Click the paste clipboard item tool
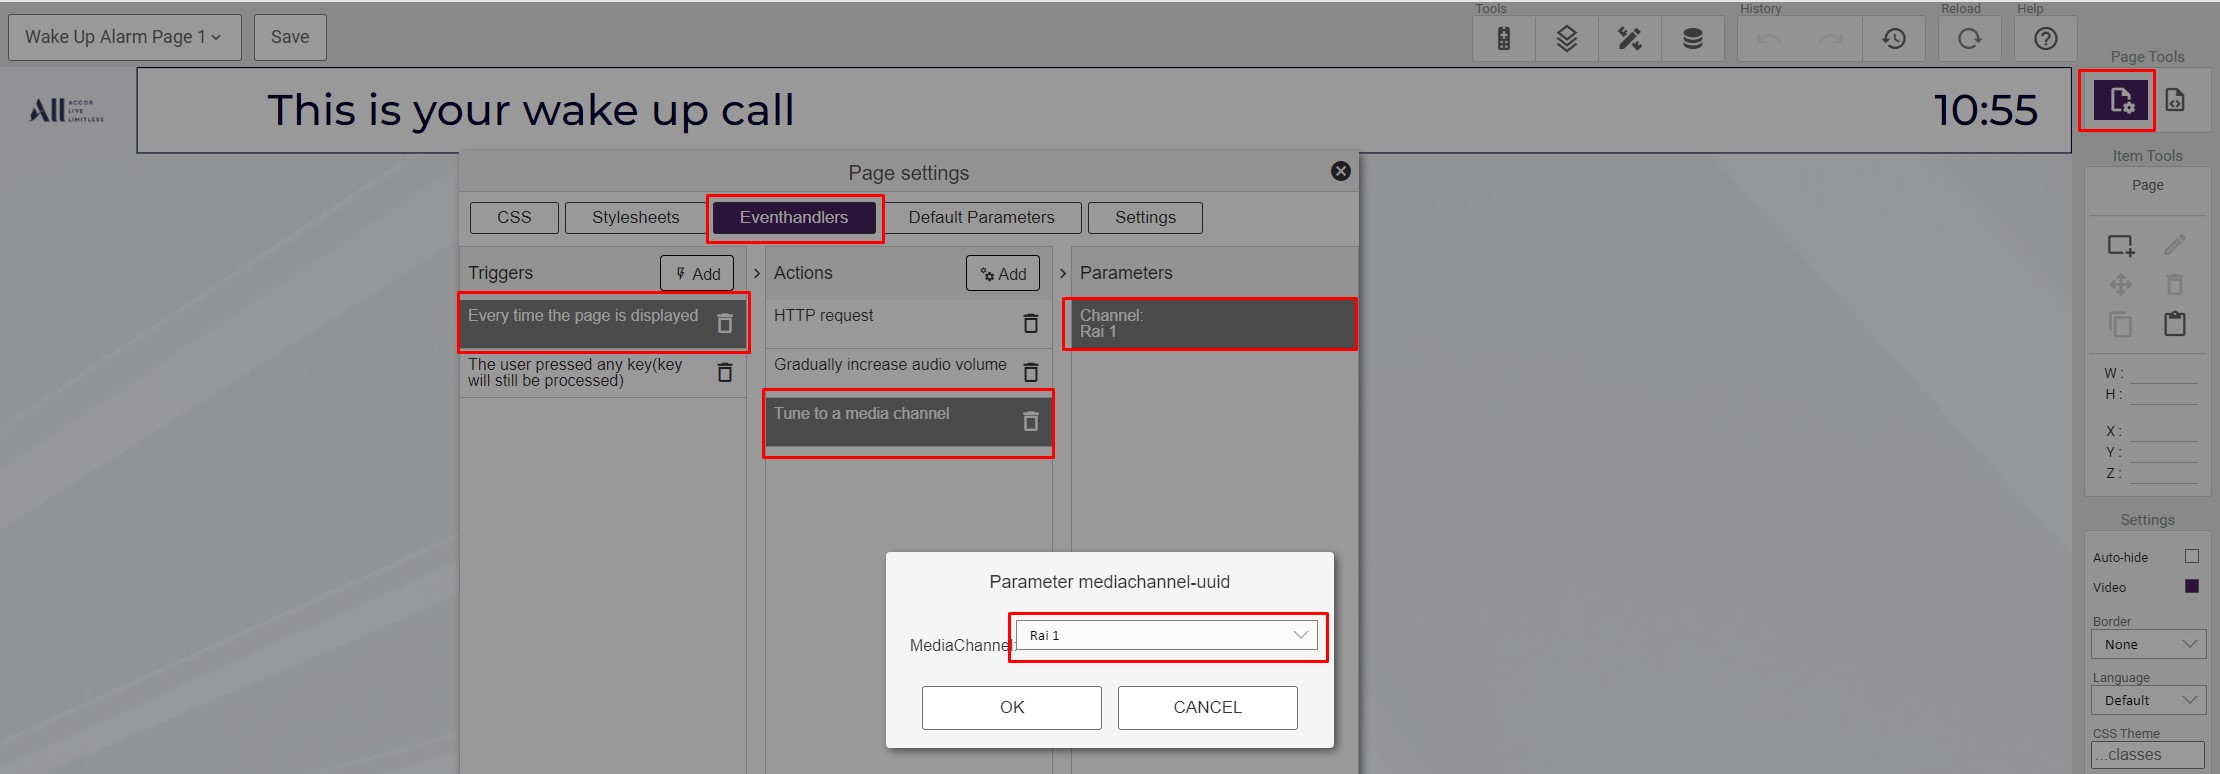Viewport: 2220px width, 774px height. pyautogui.click(x=2174, y=324)
